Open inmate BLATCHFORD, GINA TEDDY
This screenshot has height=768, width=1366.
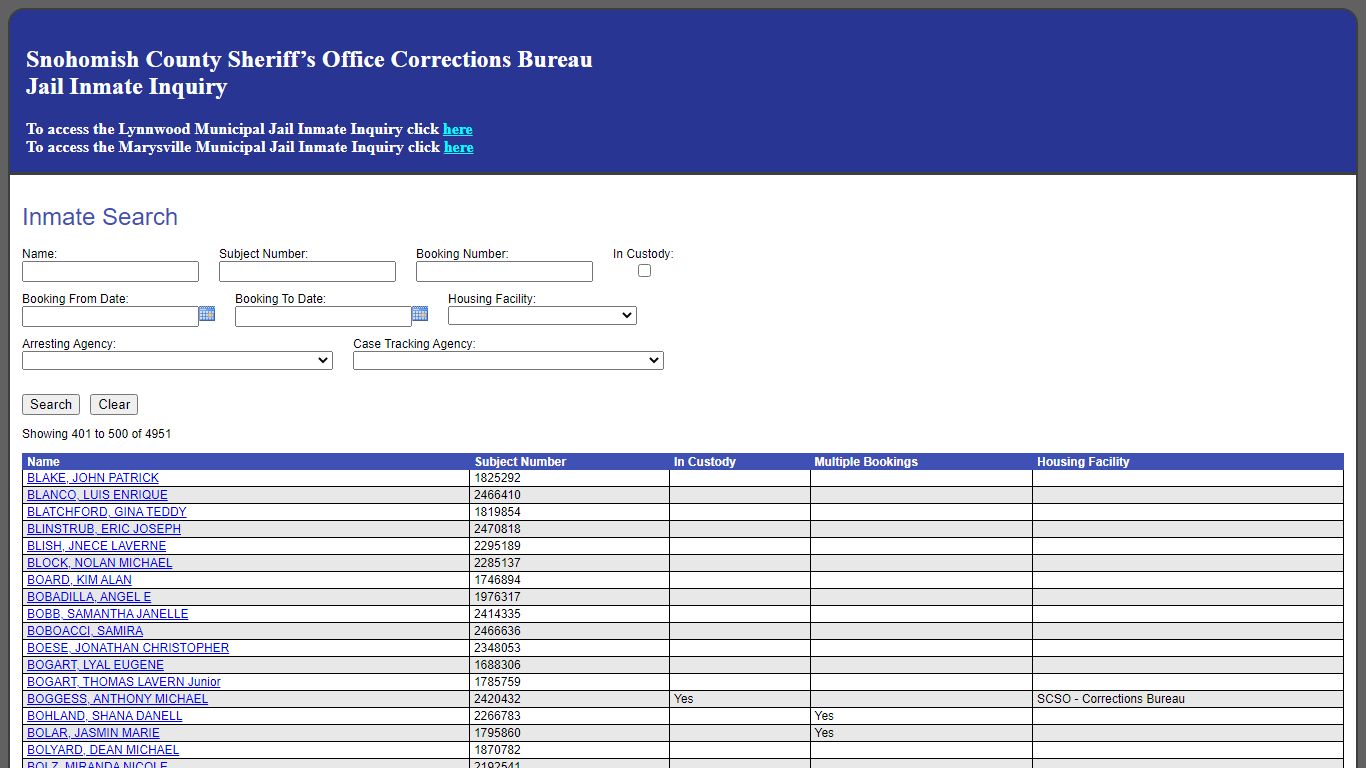coord(107,512)
